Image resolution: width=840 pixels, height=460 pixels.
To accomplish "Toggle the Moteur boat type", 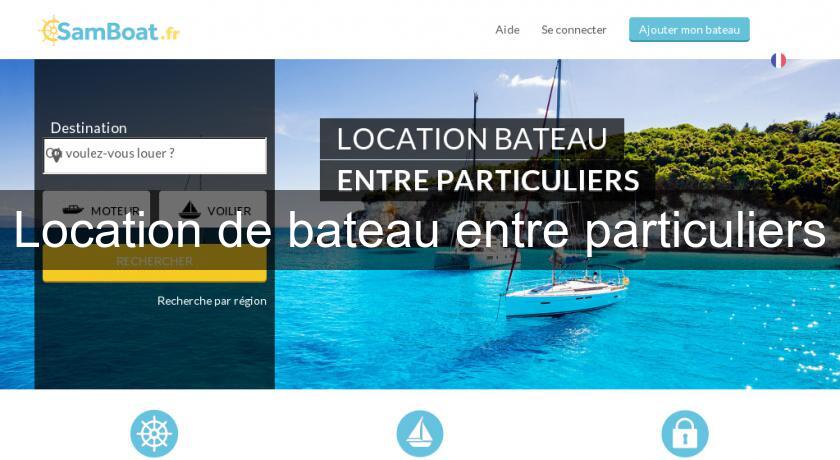I will [96, 209].
